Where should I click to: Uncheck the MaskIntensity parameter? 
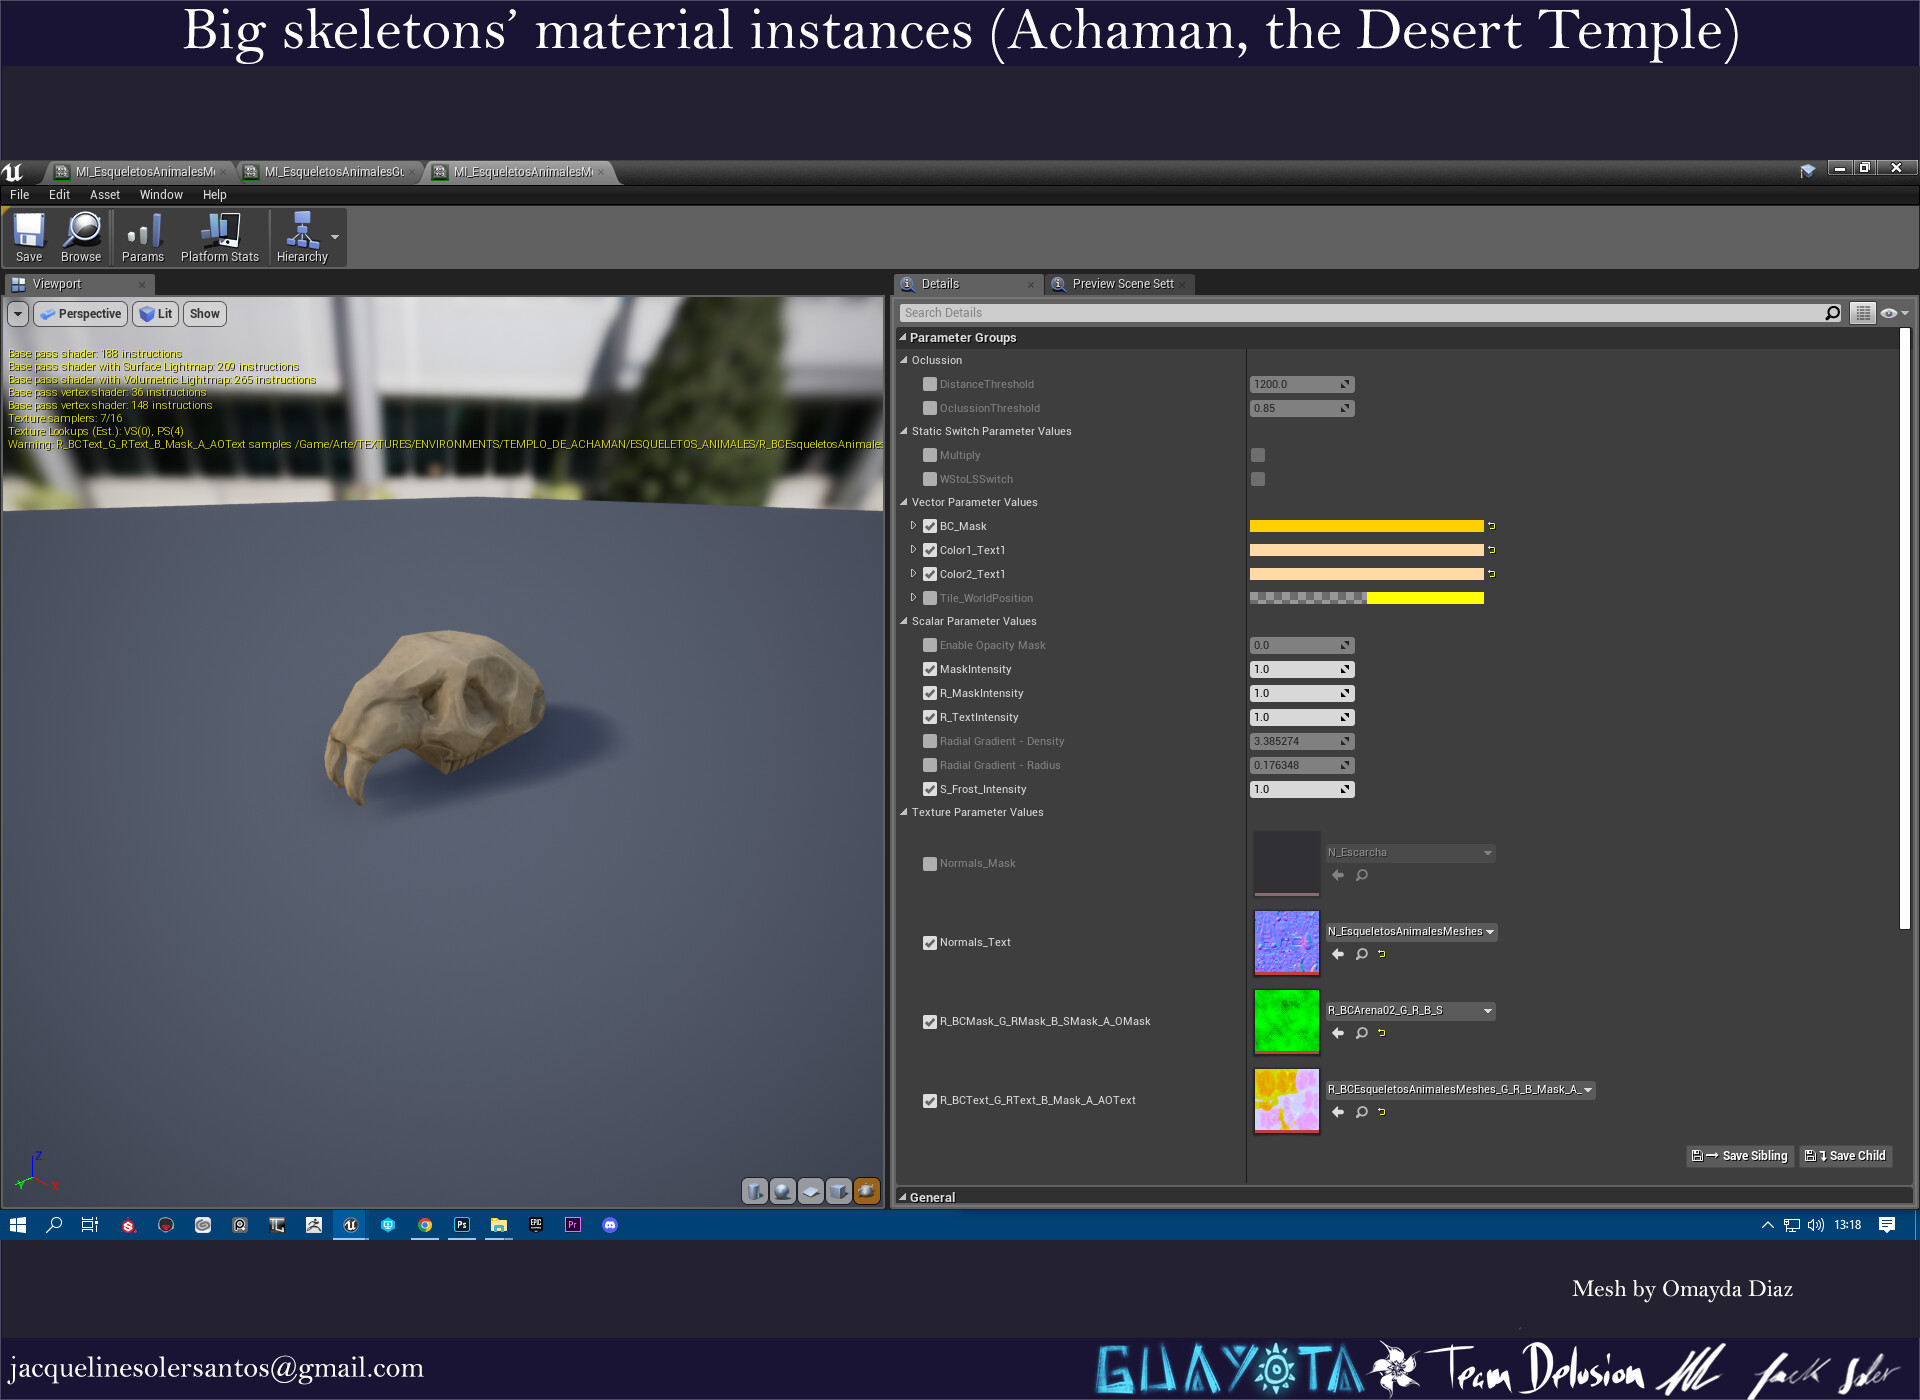(x=930, y=669)
